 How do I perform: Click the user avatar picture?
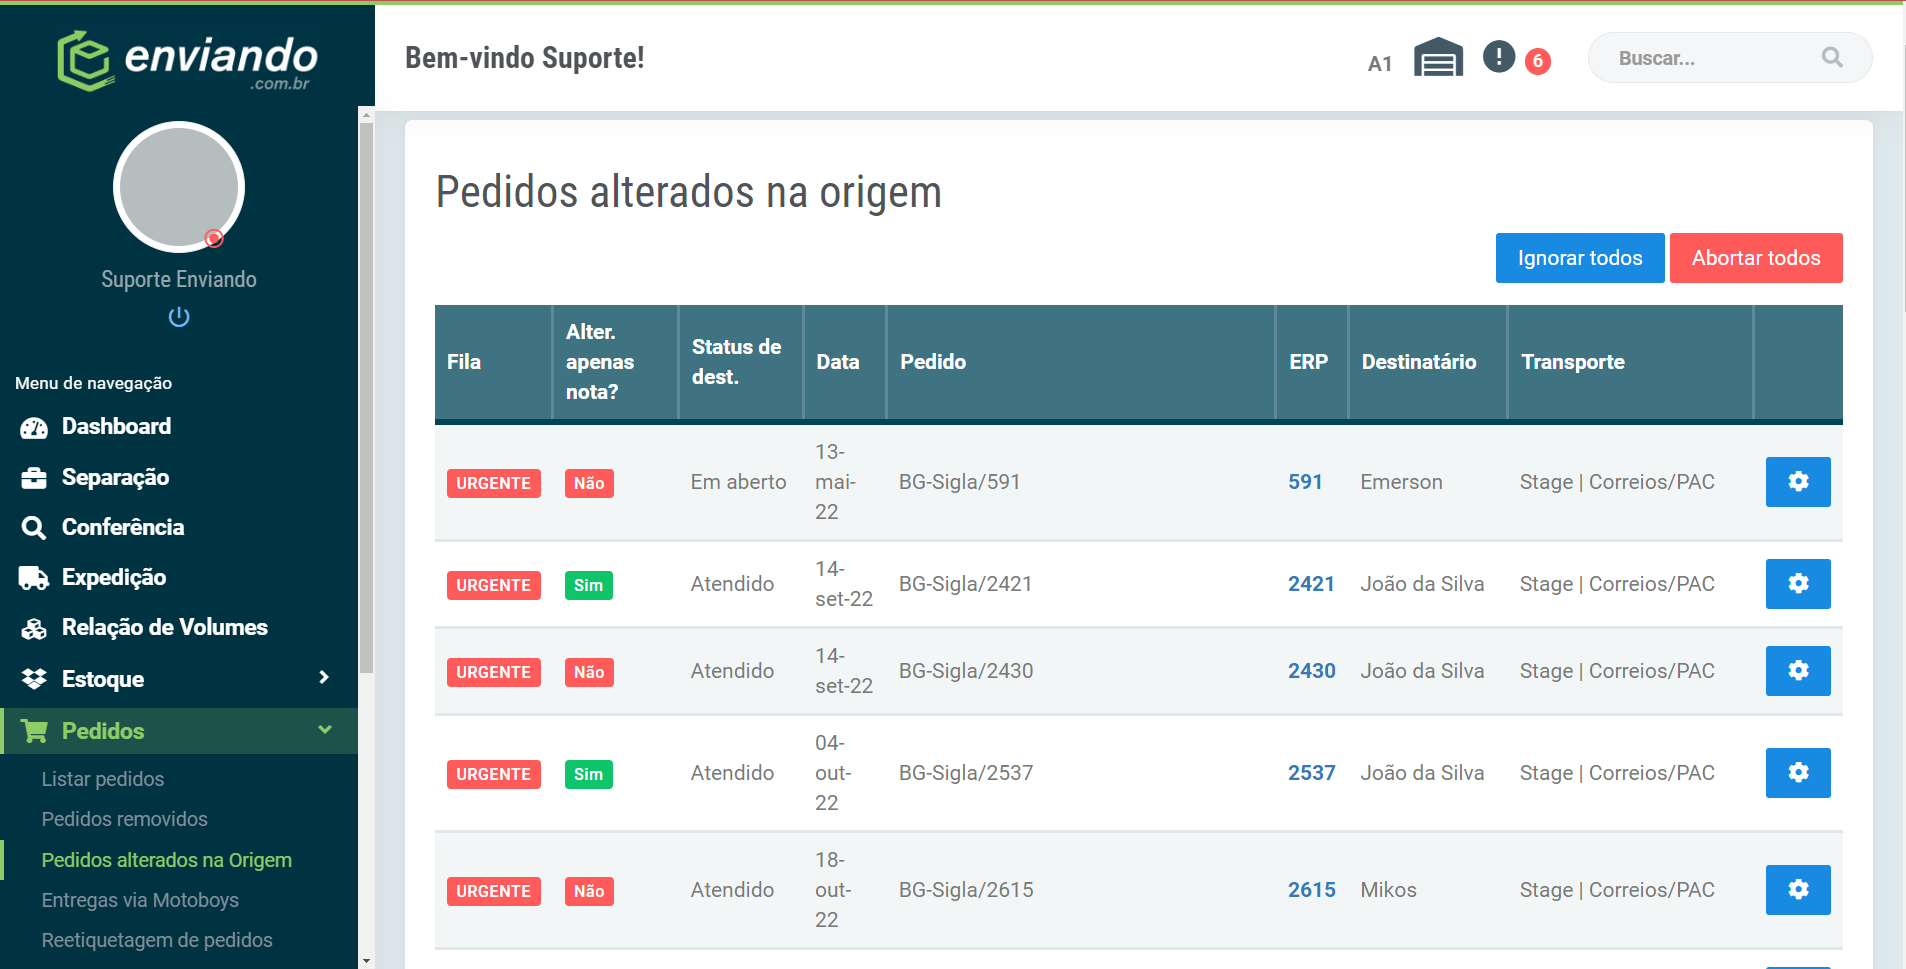tap(179, 187)
